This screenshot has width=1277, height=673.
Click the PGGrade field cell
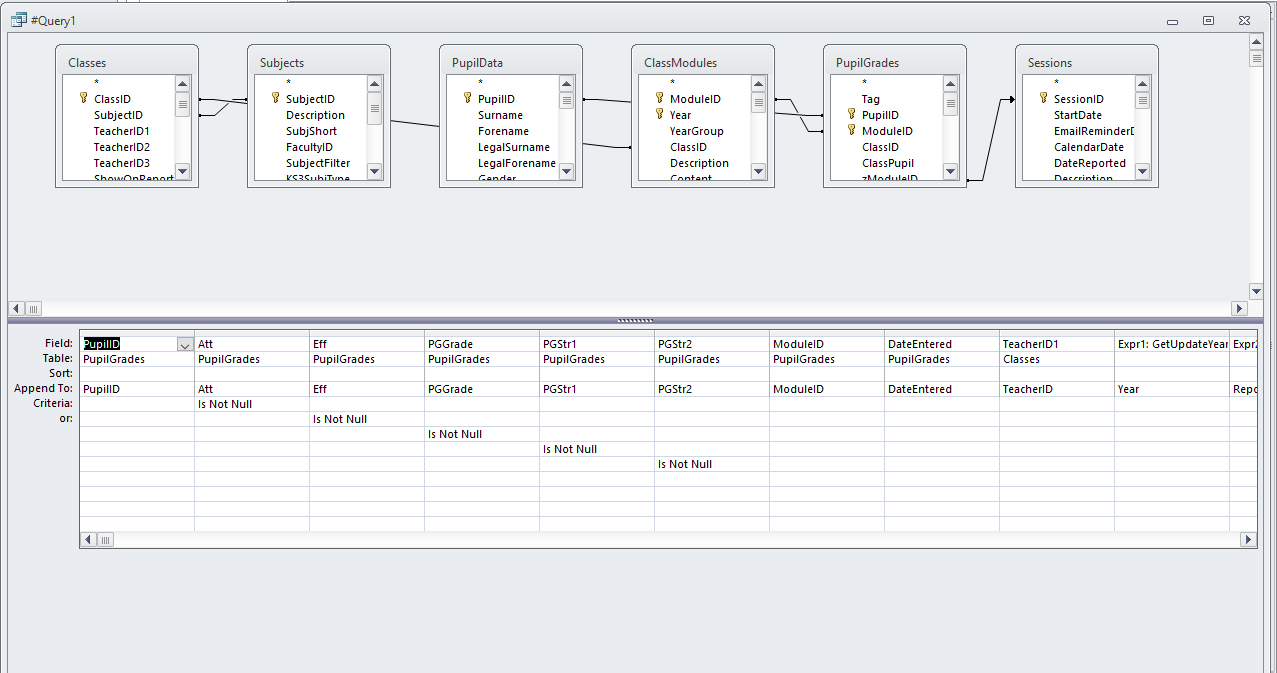[482, 344]
